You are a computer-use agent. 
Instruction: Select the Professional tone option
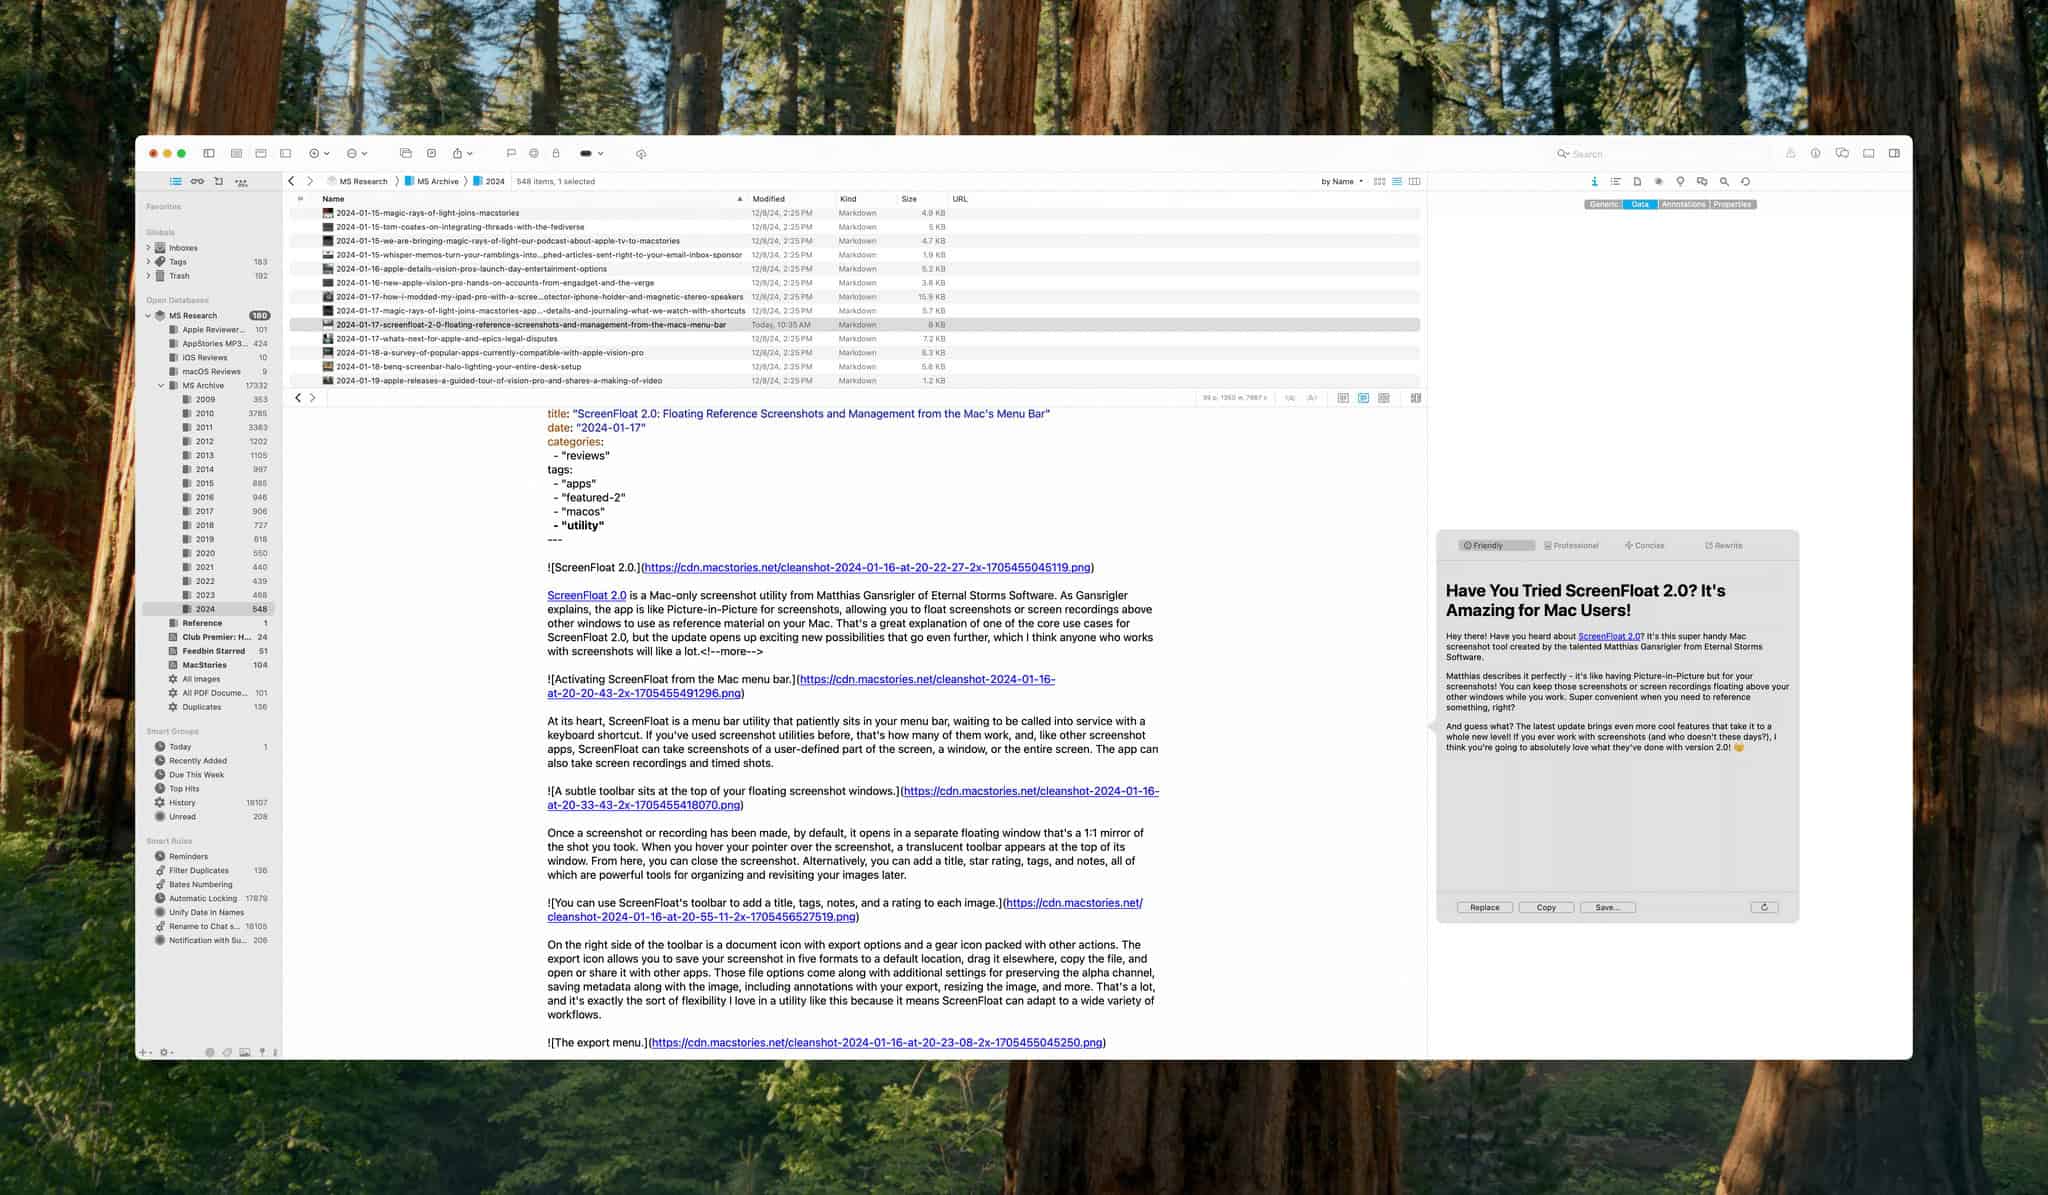pos(1571,545)
